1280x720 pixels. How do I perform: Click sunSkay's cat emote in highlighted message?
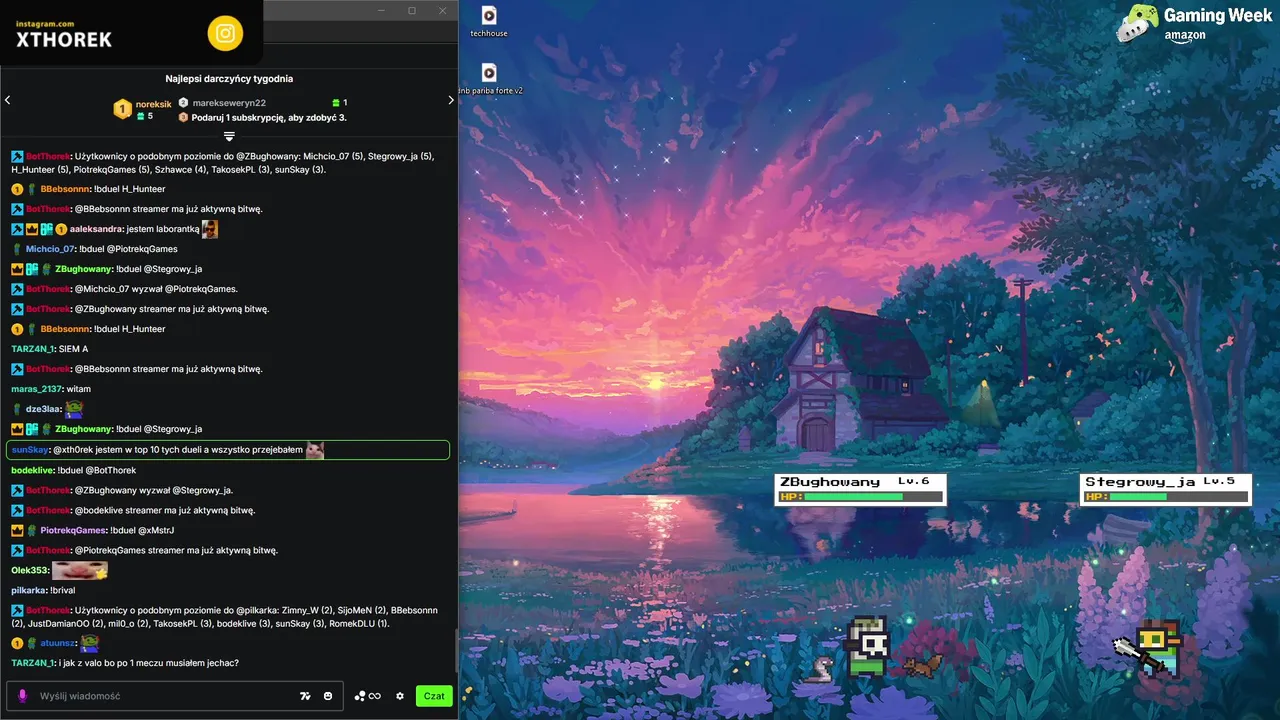(x=315, y=450)
